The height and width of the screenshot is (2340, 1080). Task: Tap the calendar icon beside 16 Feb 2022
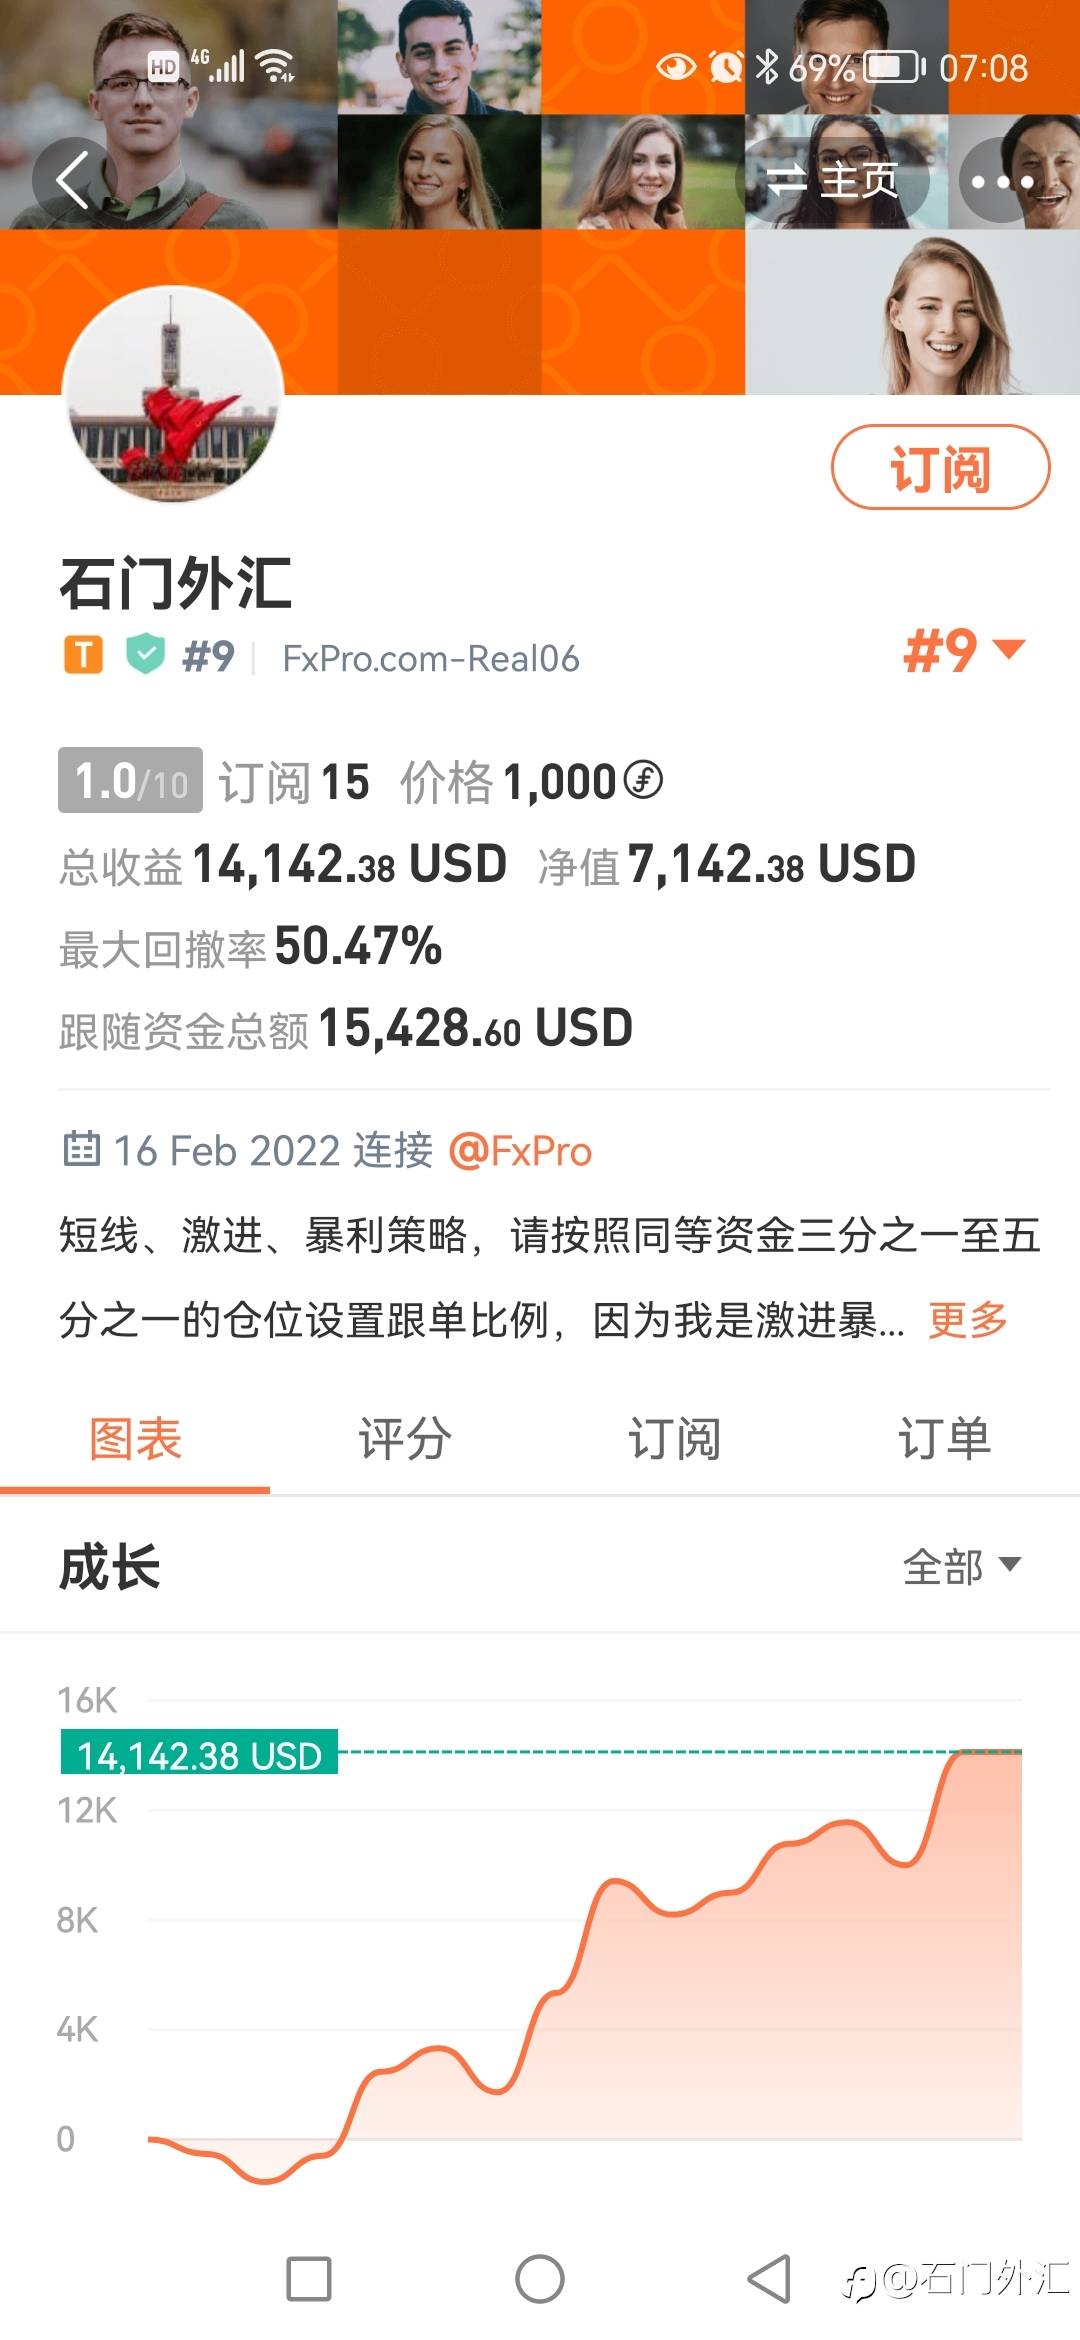pyautogui.click(x=81, y=1149)
